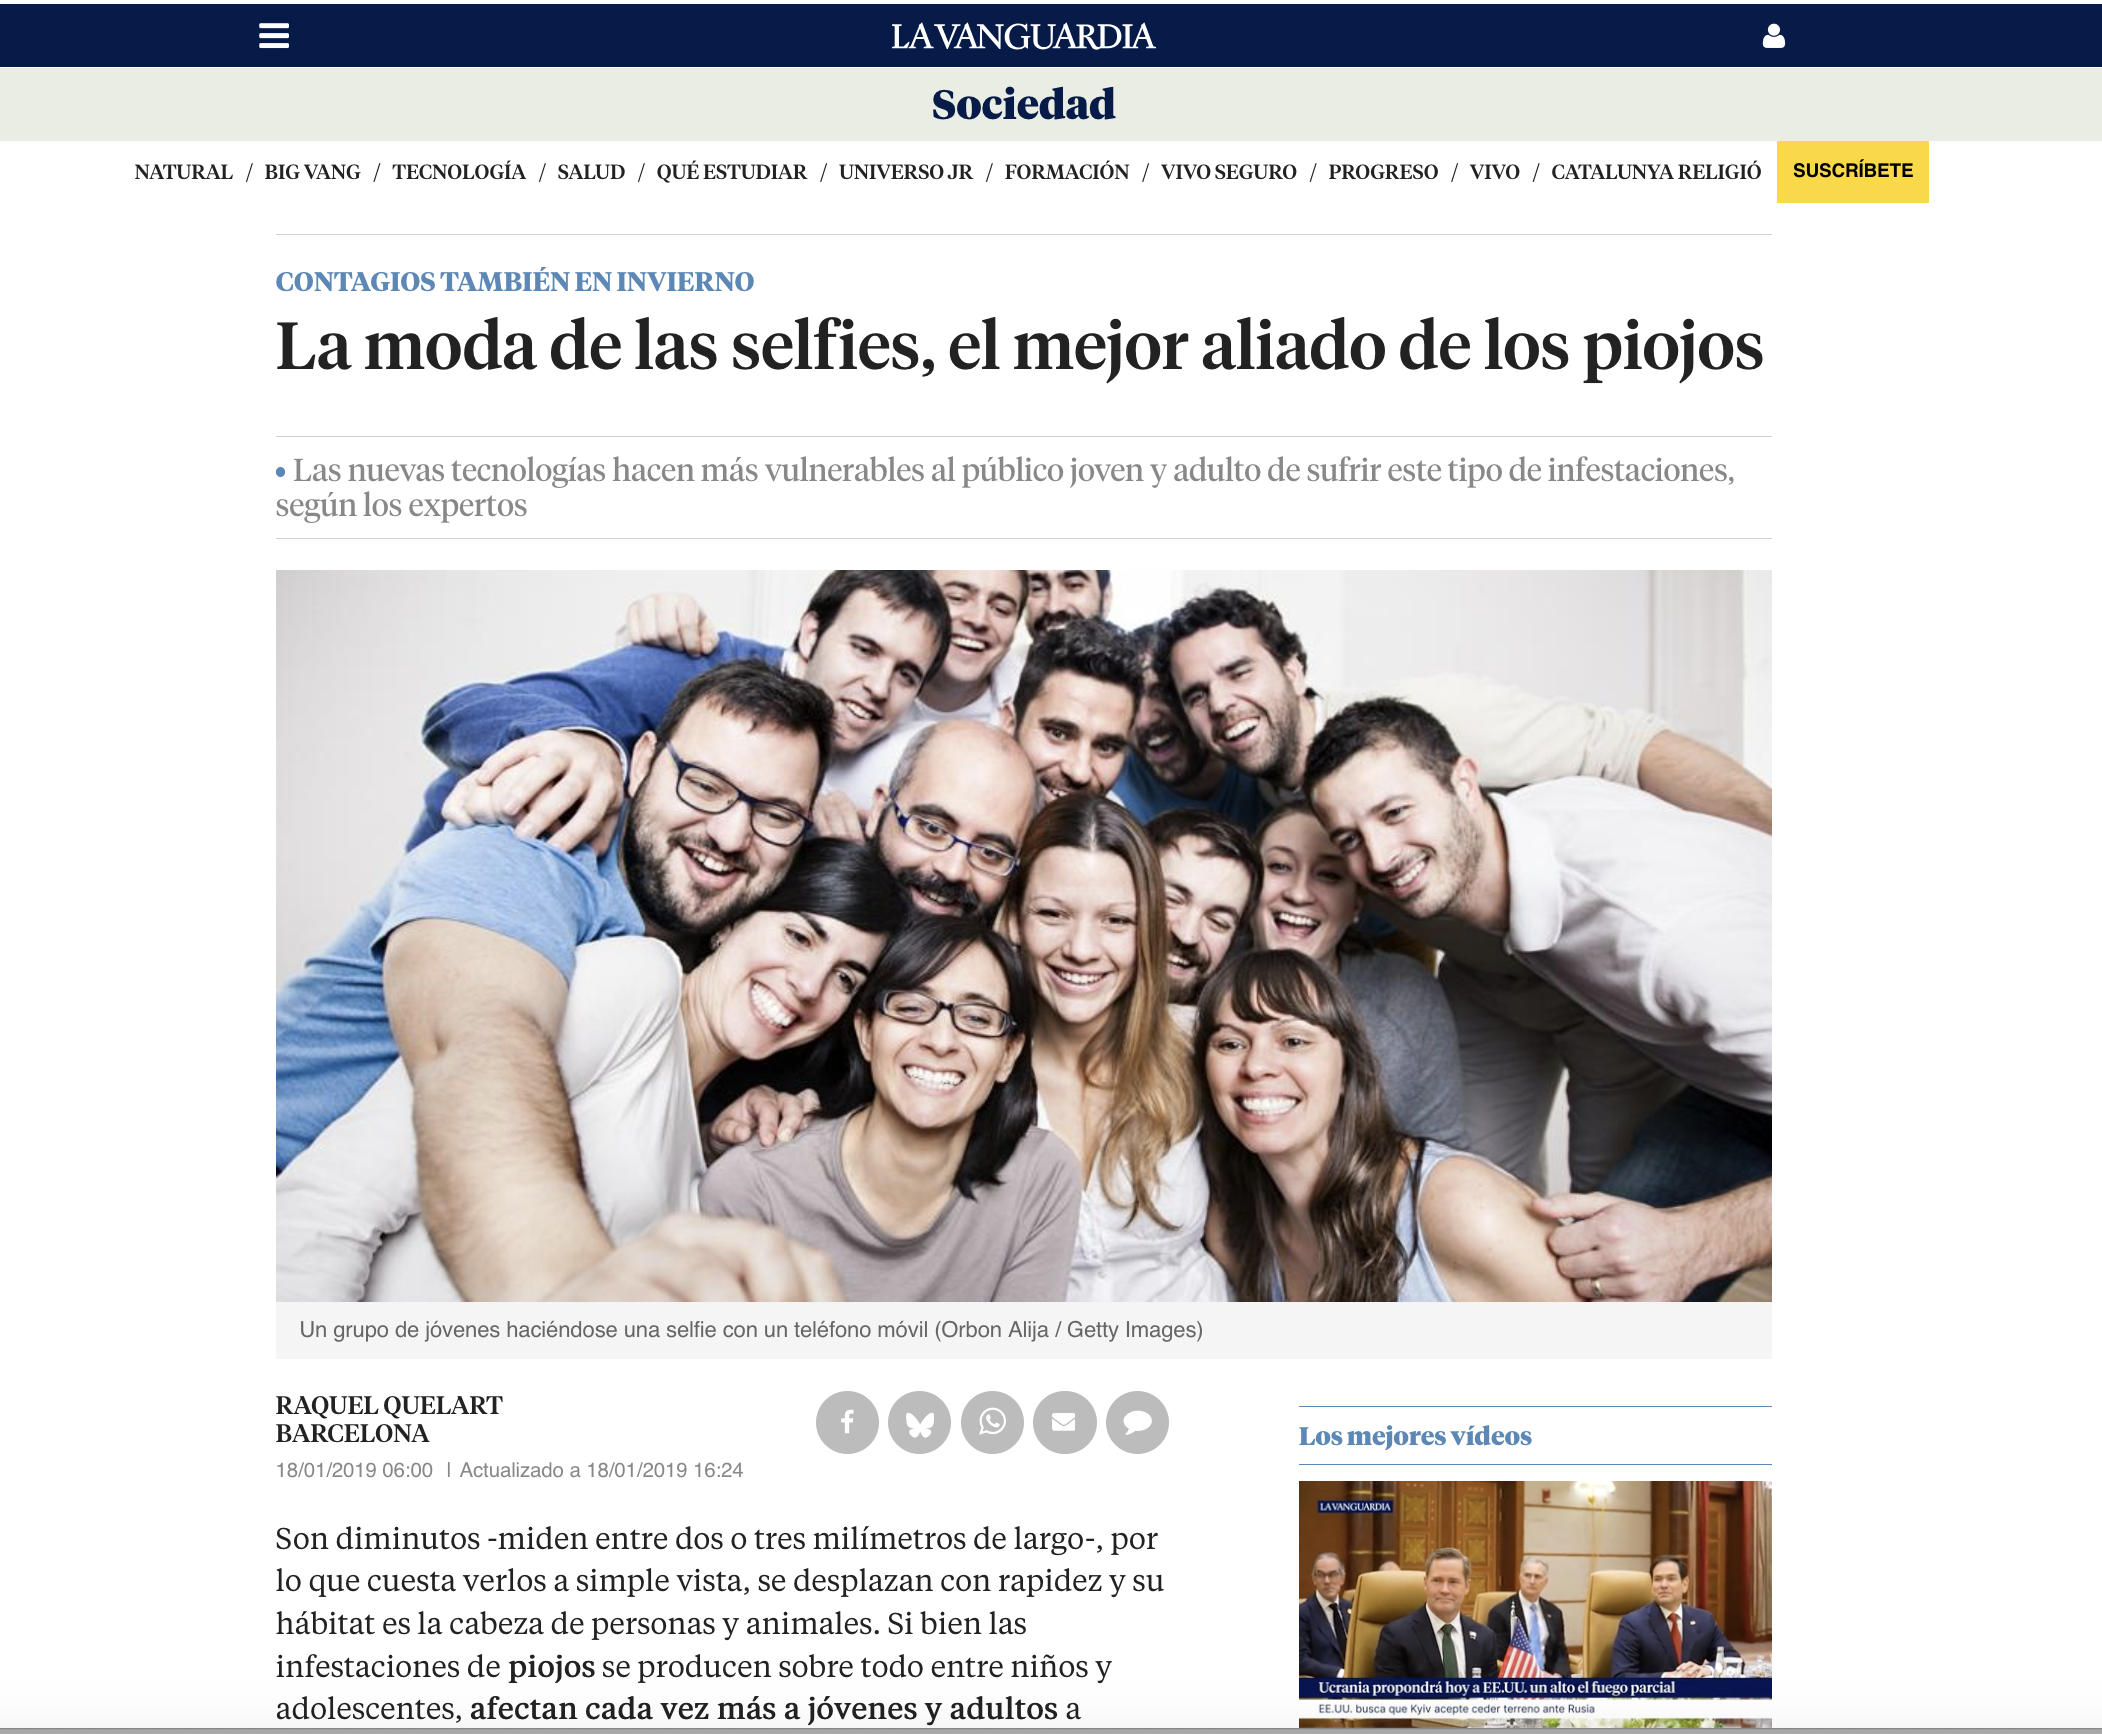The width and height of the screenshot is (2102, 1734).
Task: Open the hamburger menu icon
Action: pos(274,36)
